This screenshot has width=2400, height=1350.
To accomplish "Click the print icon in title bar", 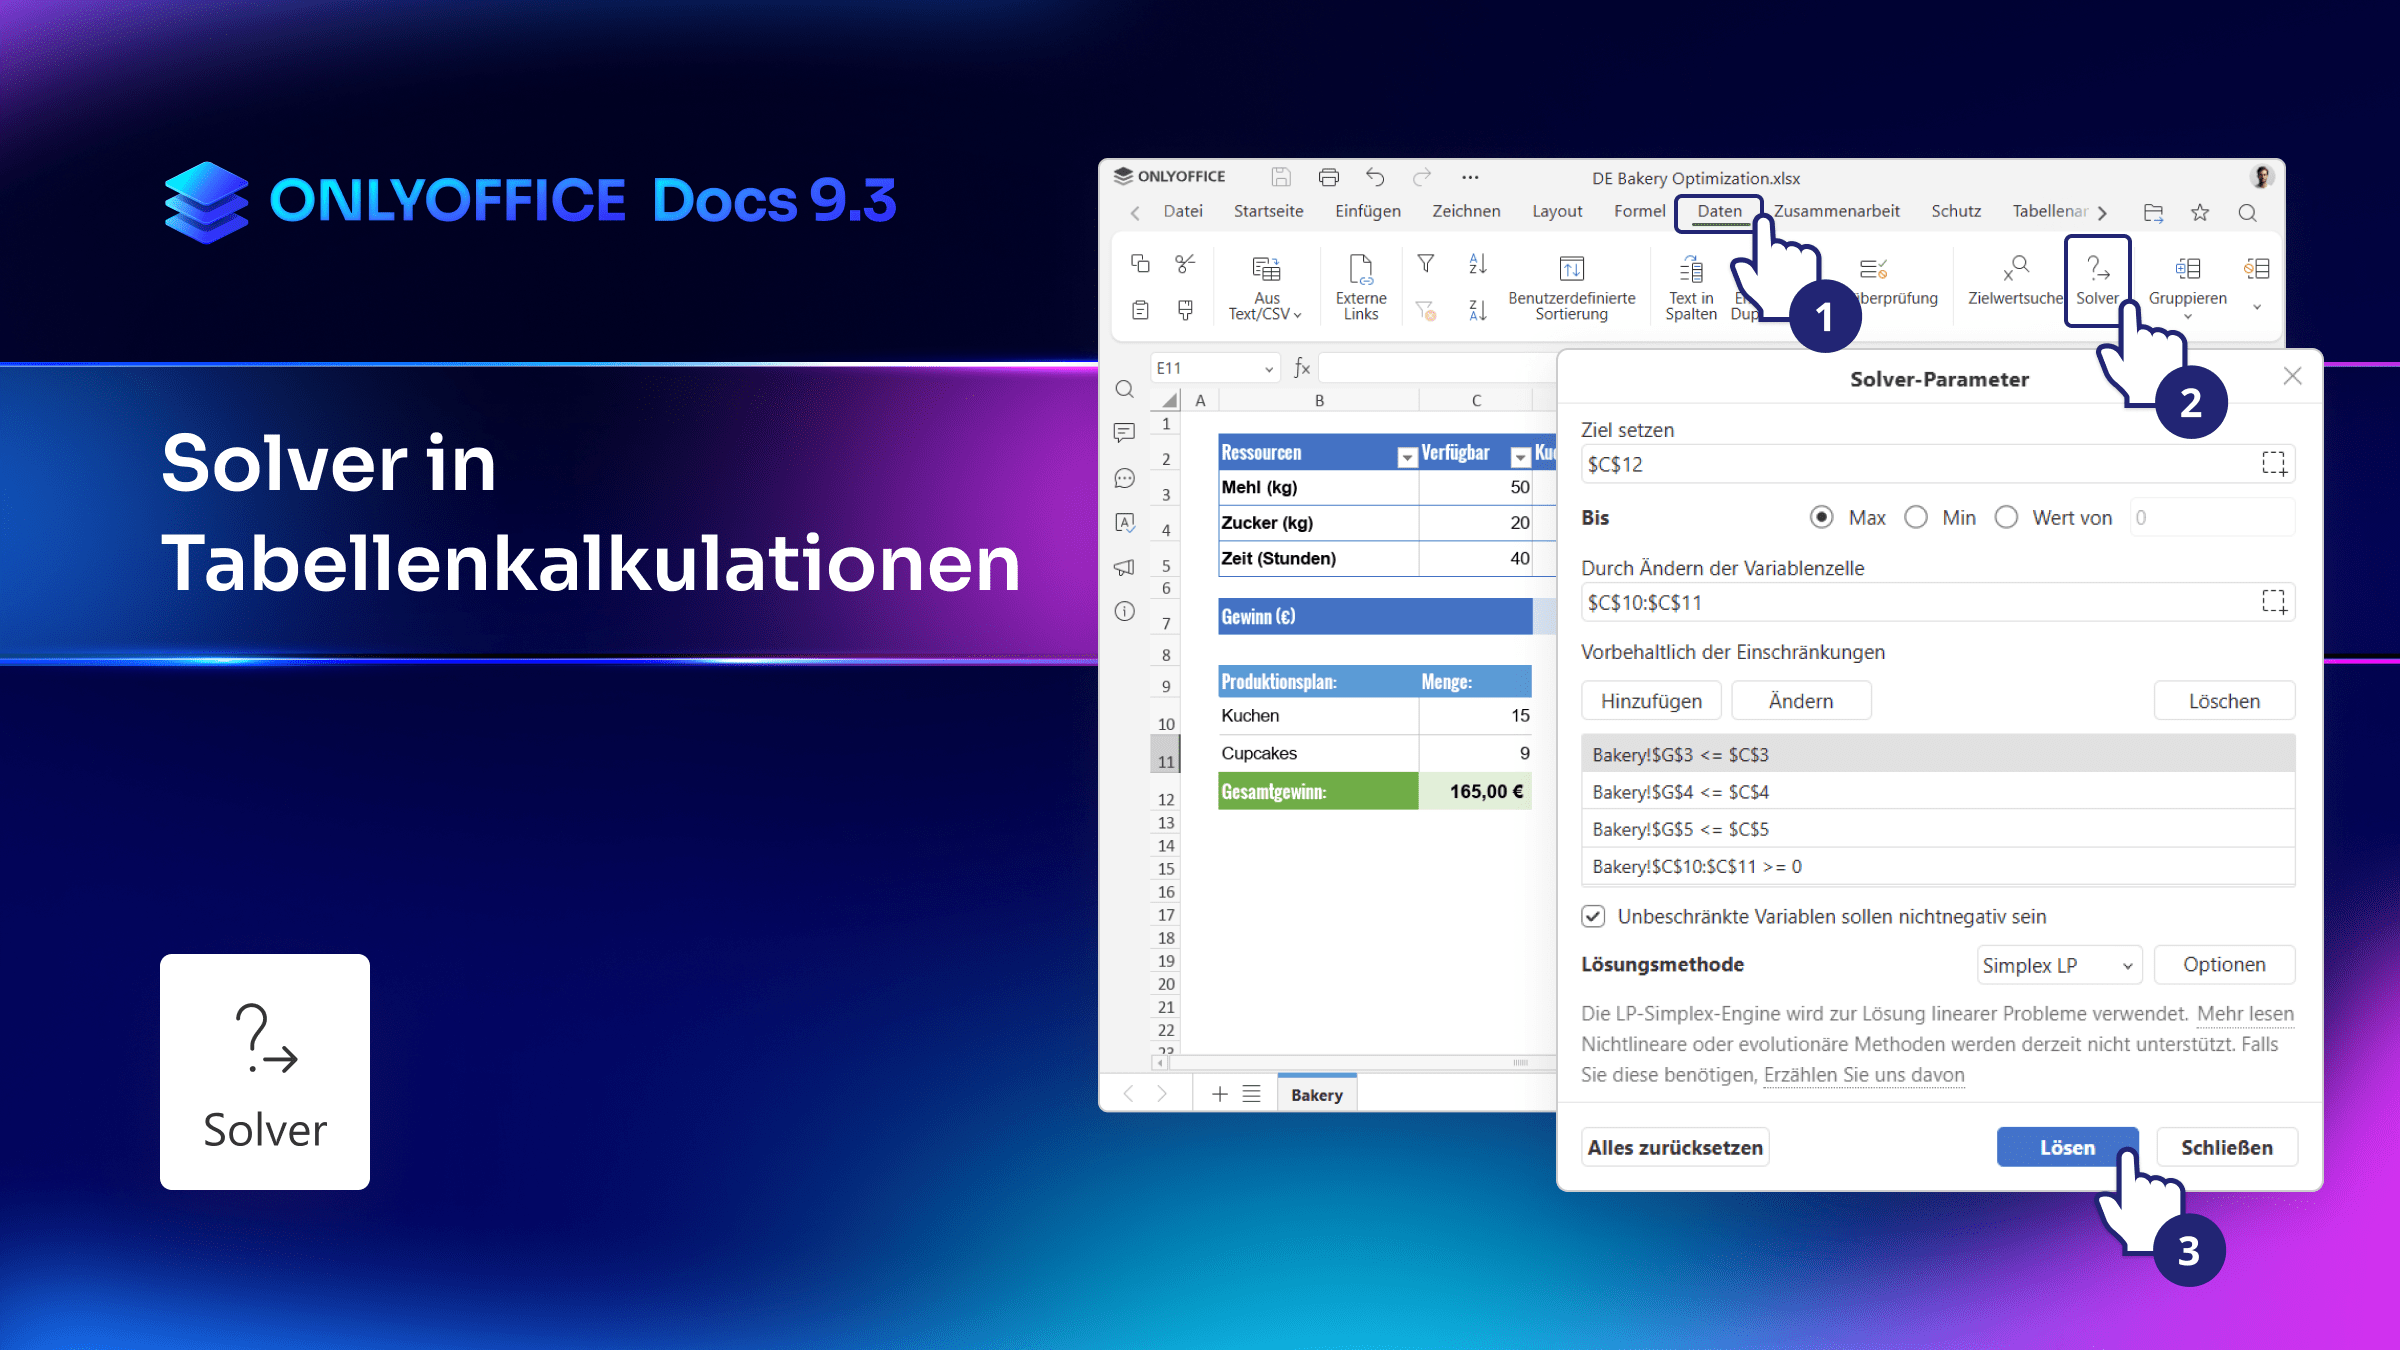I will (1328, 178).
